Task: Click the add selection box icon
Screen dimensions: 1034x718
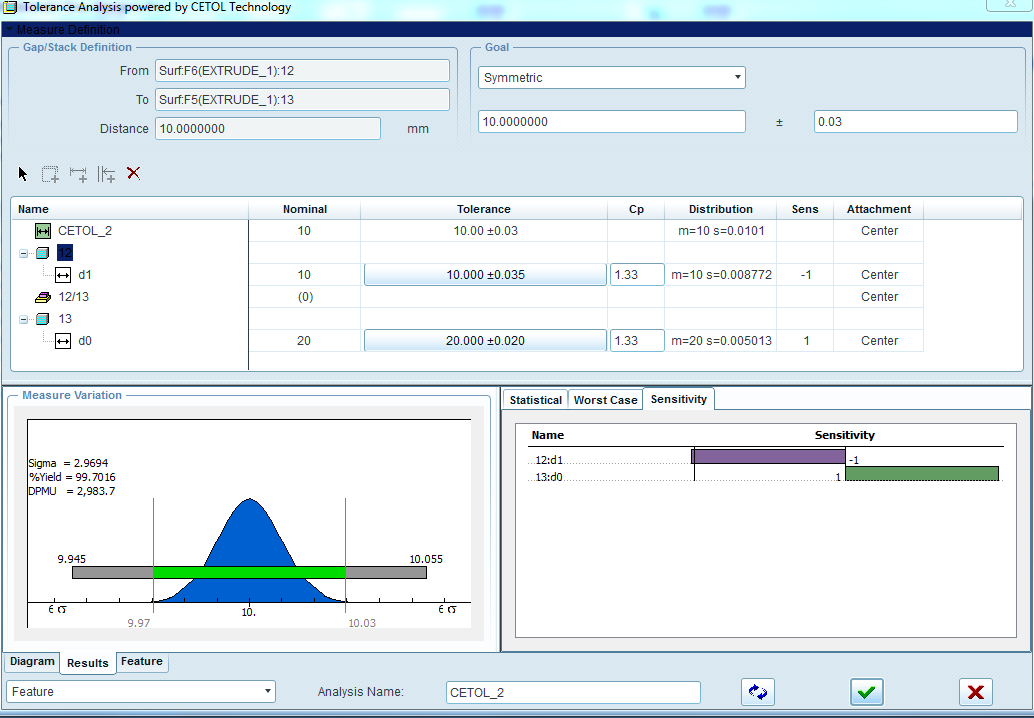Action: point(50,174)
